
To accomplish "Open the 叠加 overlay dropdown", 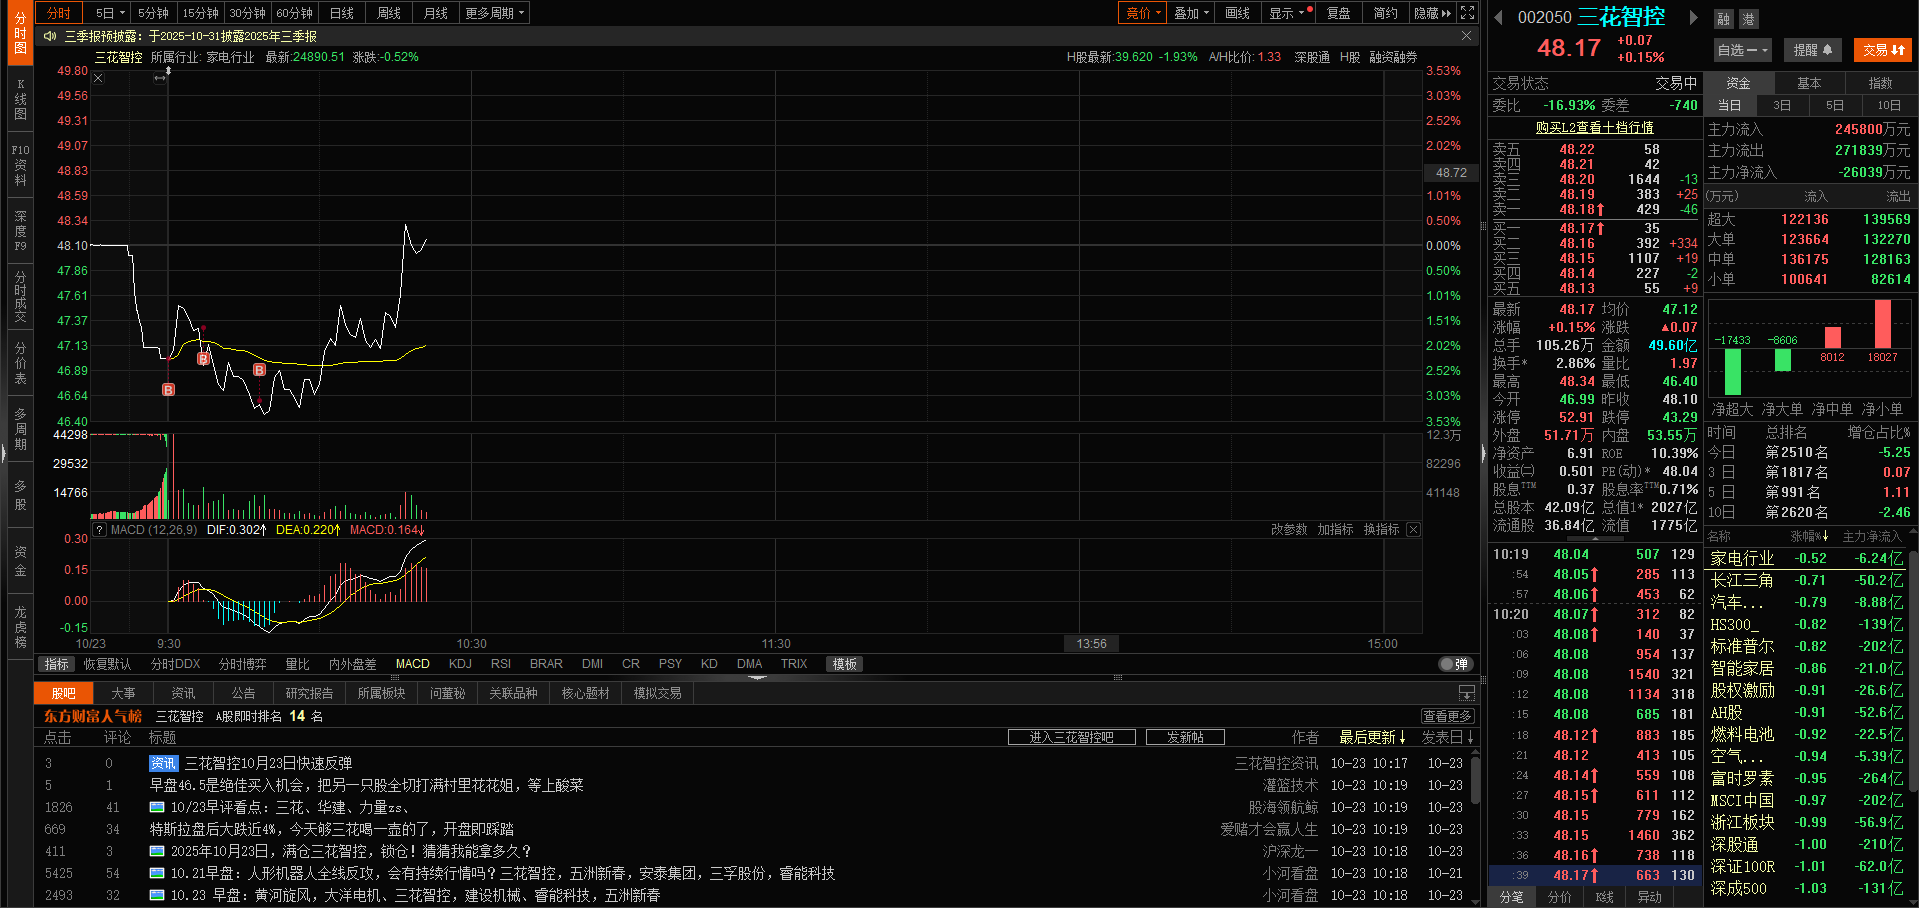I will click(1191, 13).
